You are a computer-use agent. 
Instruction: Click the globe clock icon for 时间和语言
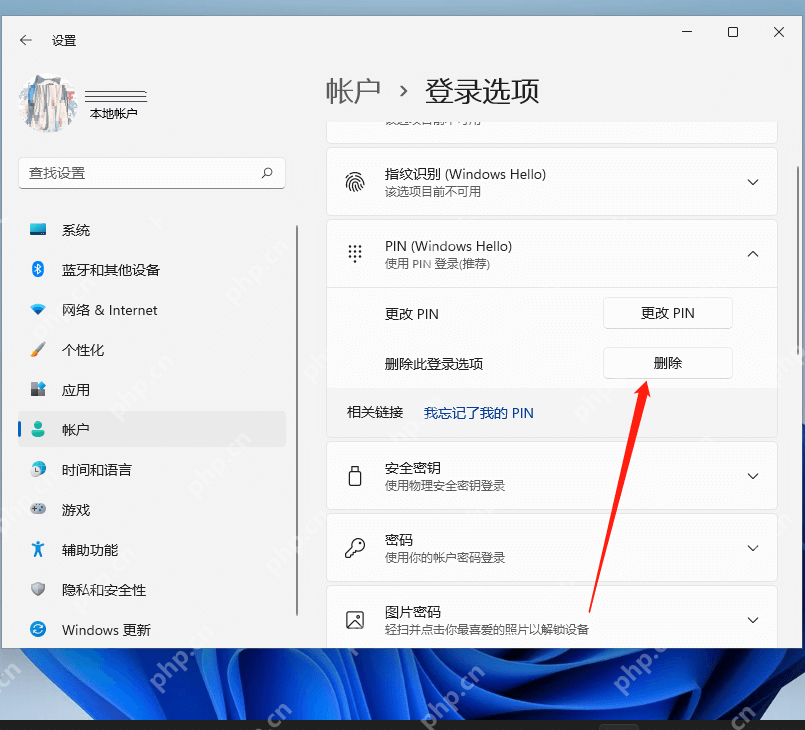click(38, 469)
